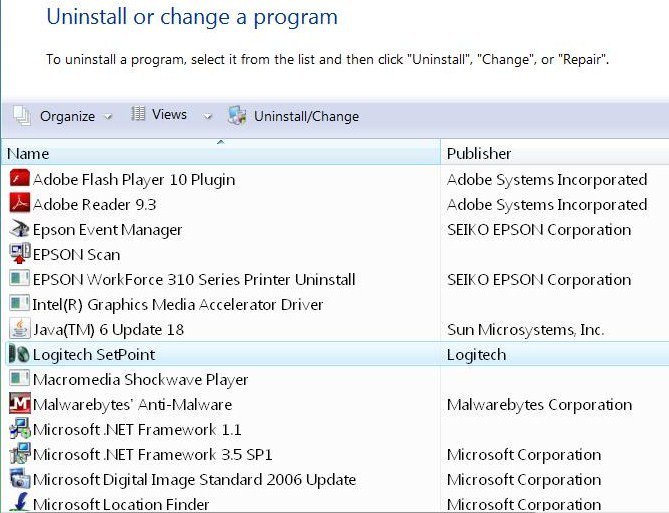Click the Views toolbar icon
Viewport: 669px width, 513px height.
[138, 114]
